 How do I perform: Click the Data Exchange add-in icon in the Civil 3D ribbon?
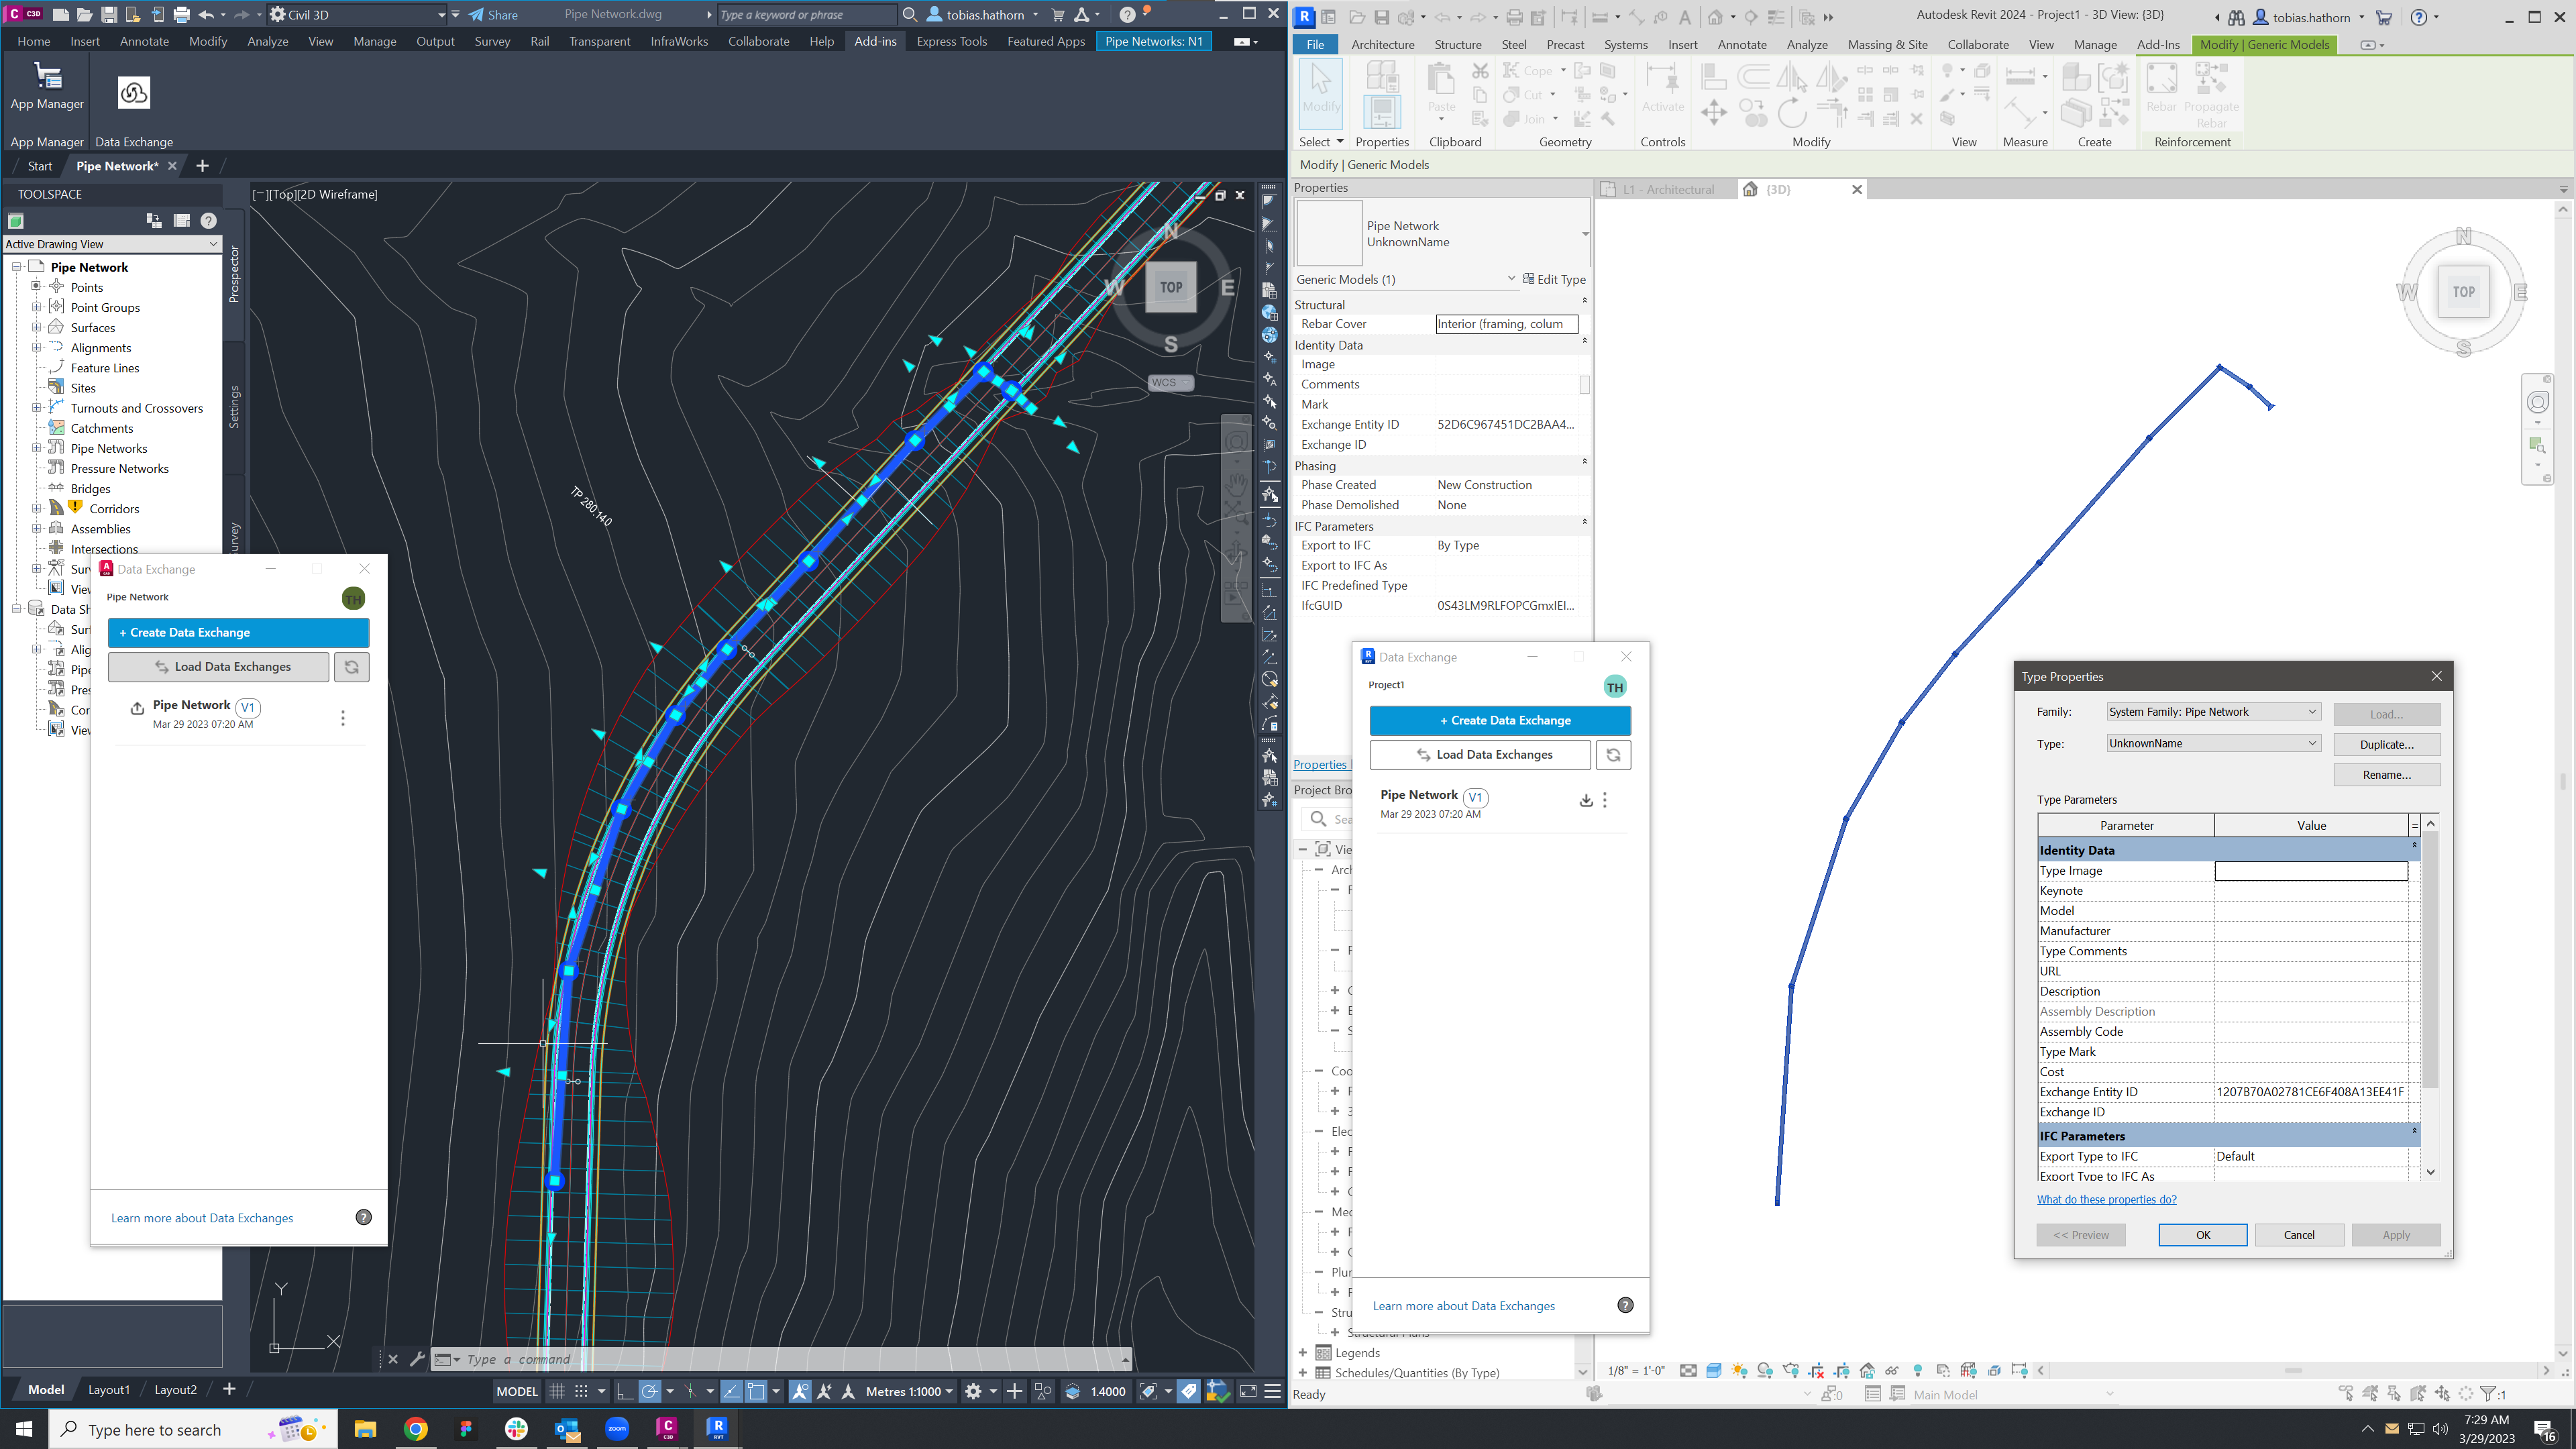[x=133, y=93]
